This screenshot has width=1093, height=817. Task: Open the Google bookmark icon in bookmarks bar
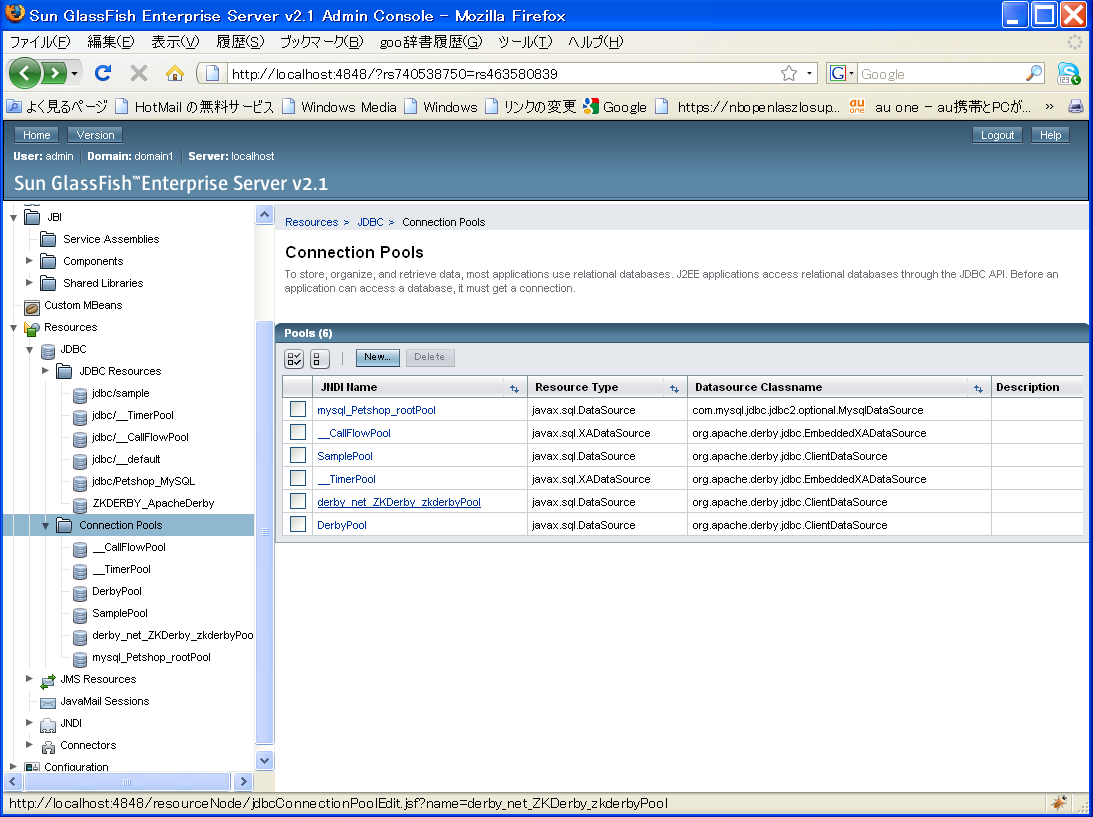(x=591, y=107)
